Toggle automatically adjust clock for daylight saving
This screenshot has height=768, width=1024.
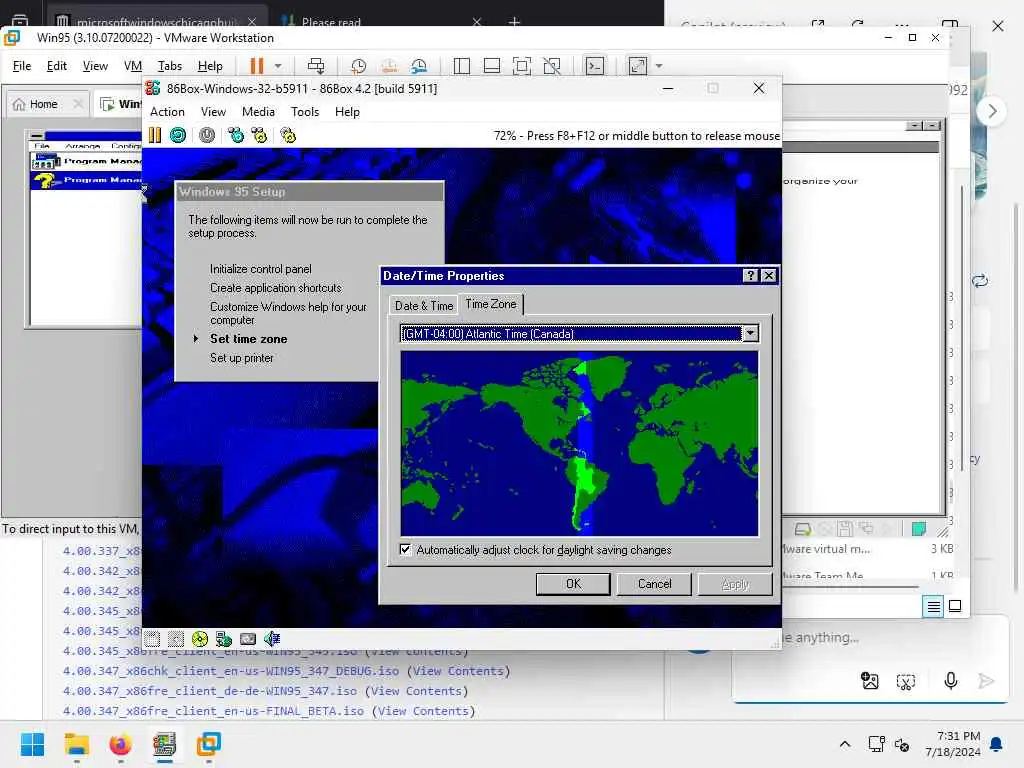click(406, 549)
